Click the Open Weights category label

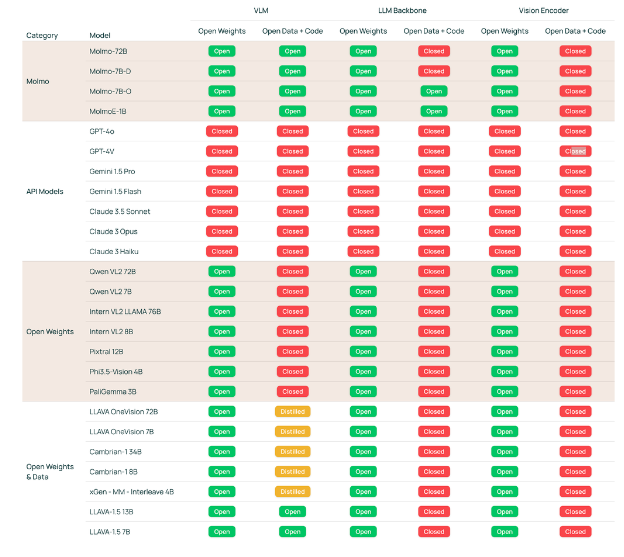pos(50,331)
